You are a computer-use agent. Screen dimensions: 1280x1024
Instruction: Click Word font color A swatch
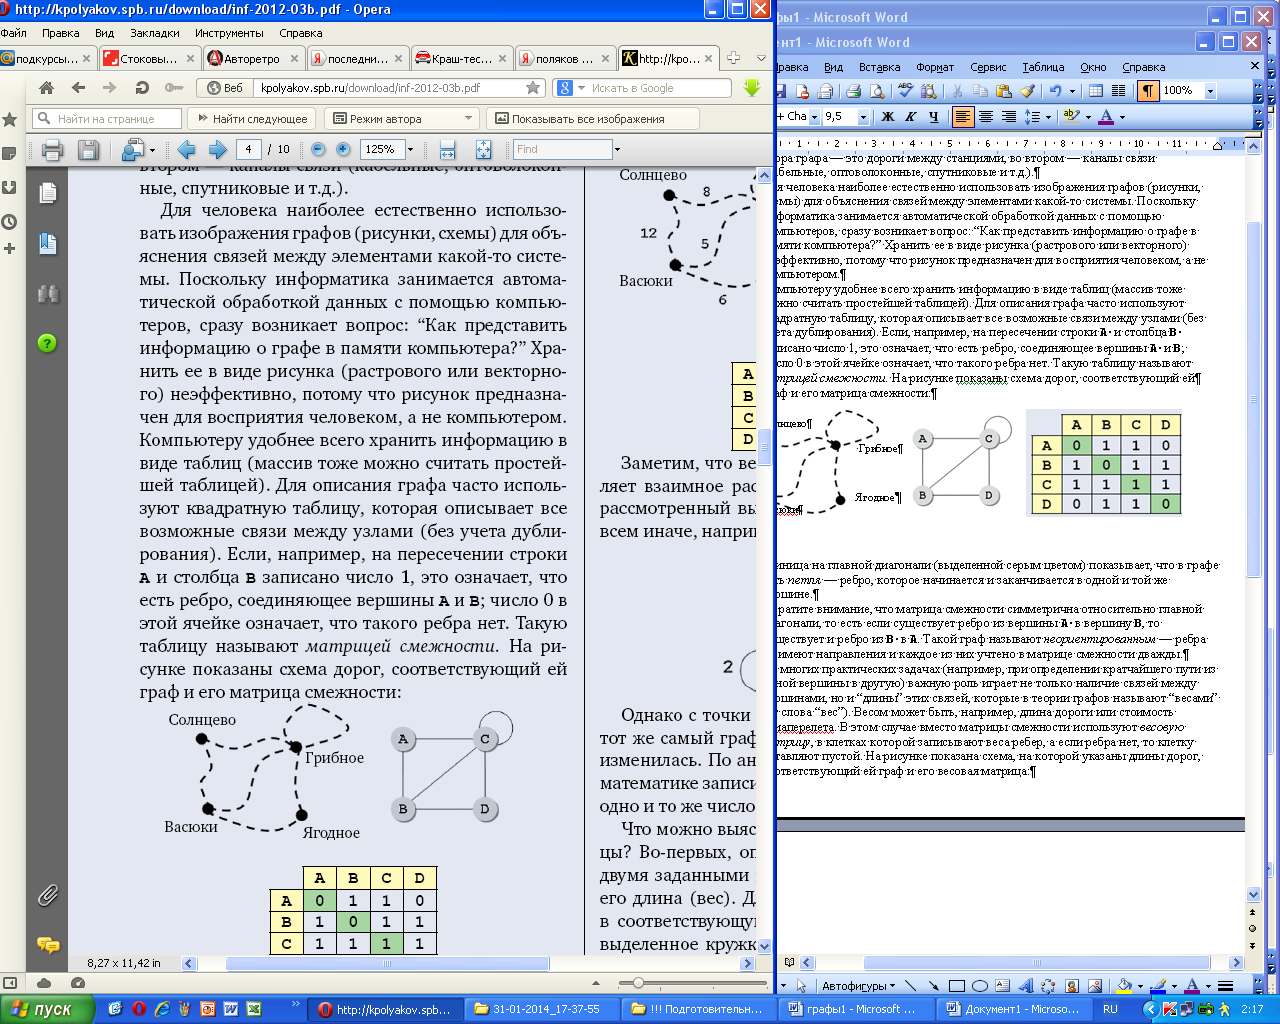[1106, 117]
